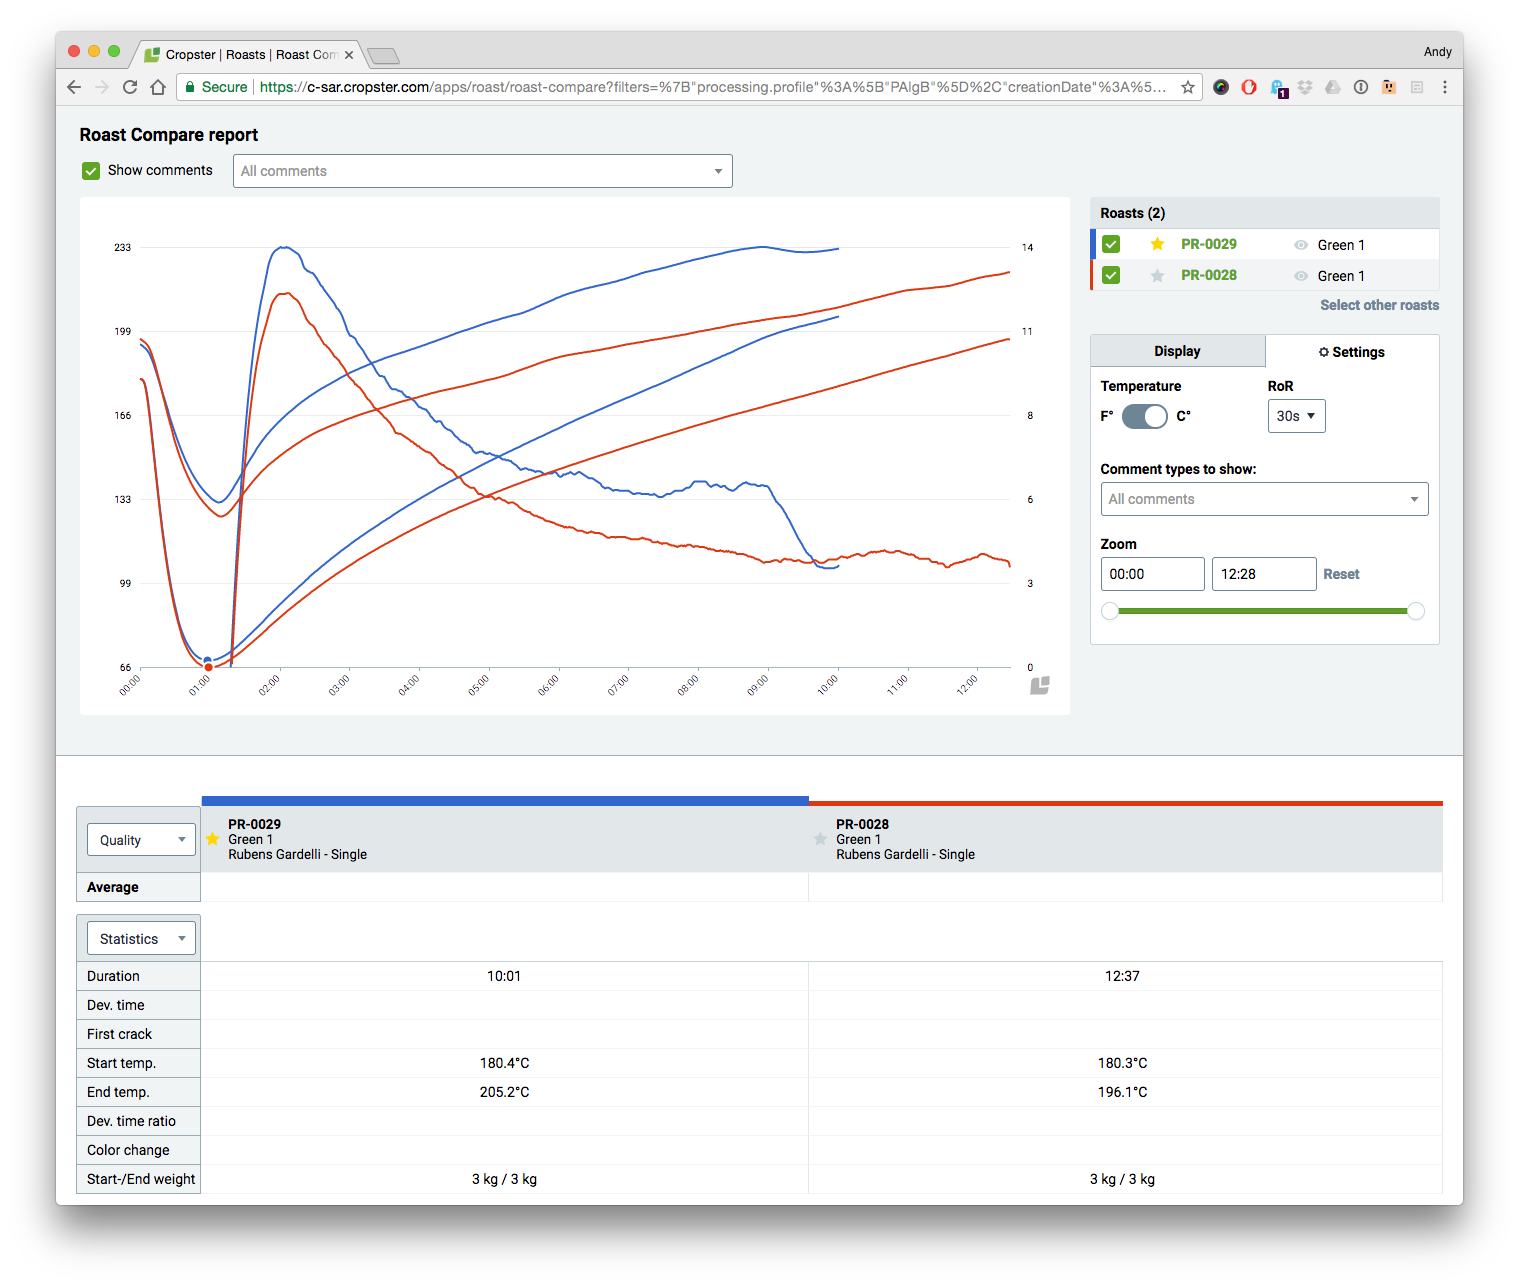
Task: Open the Statistics dropdown selector
Action: [x=141, y=939]
